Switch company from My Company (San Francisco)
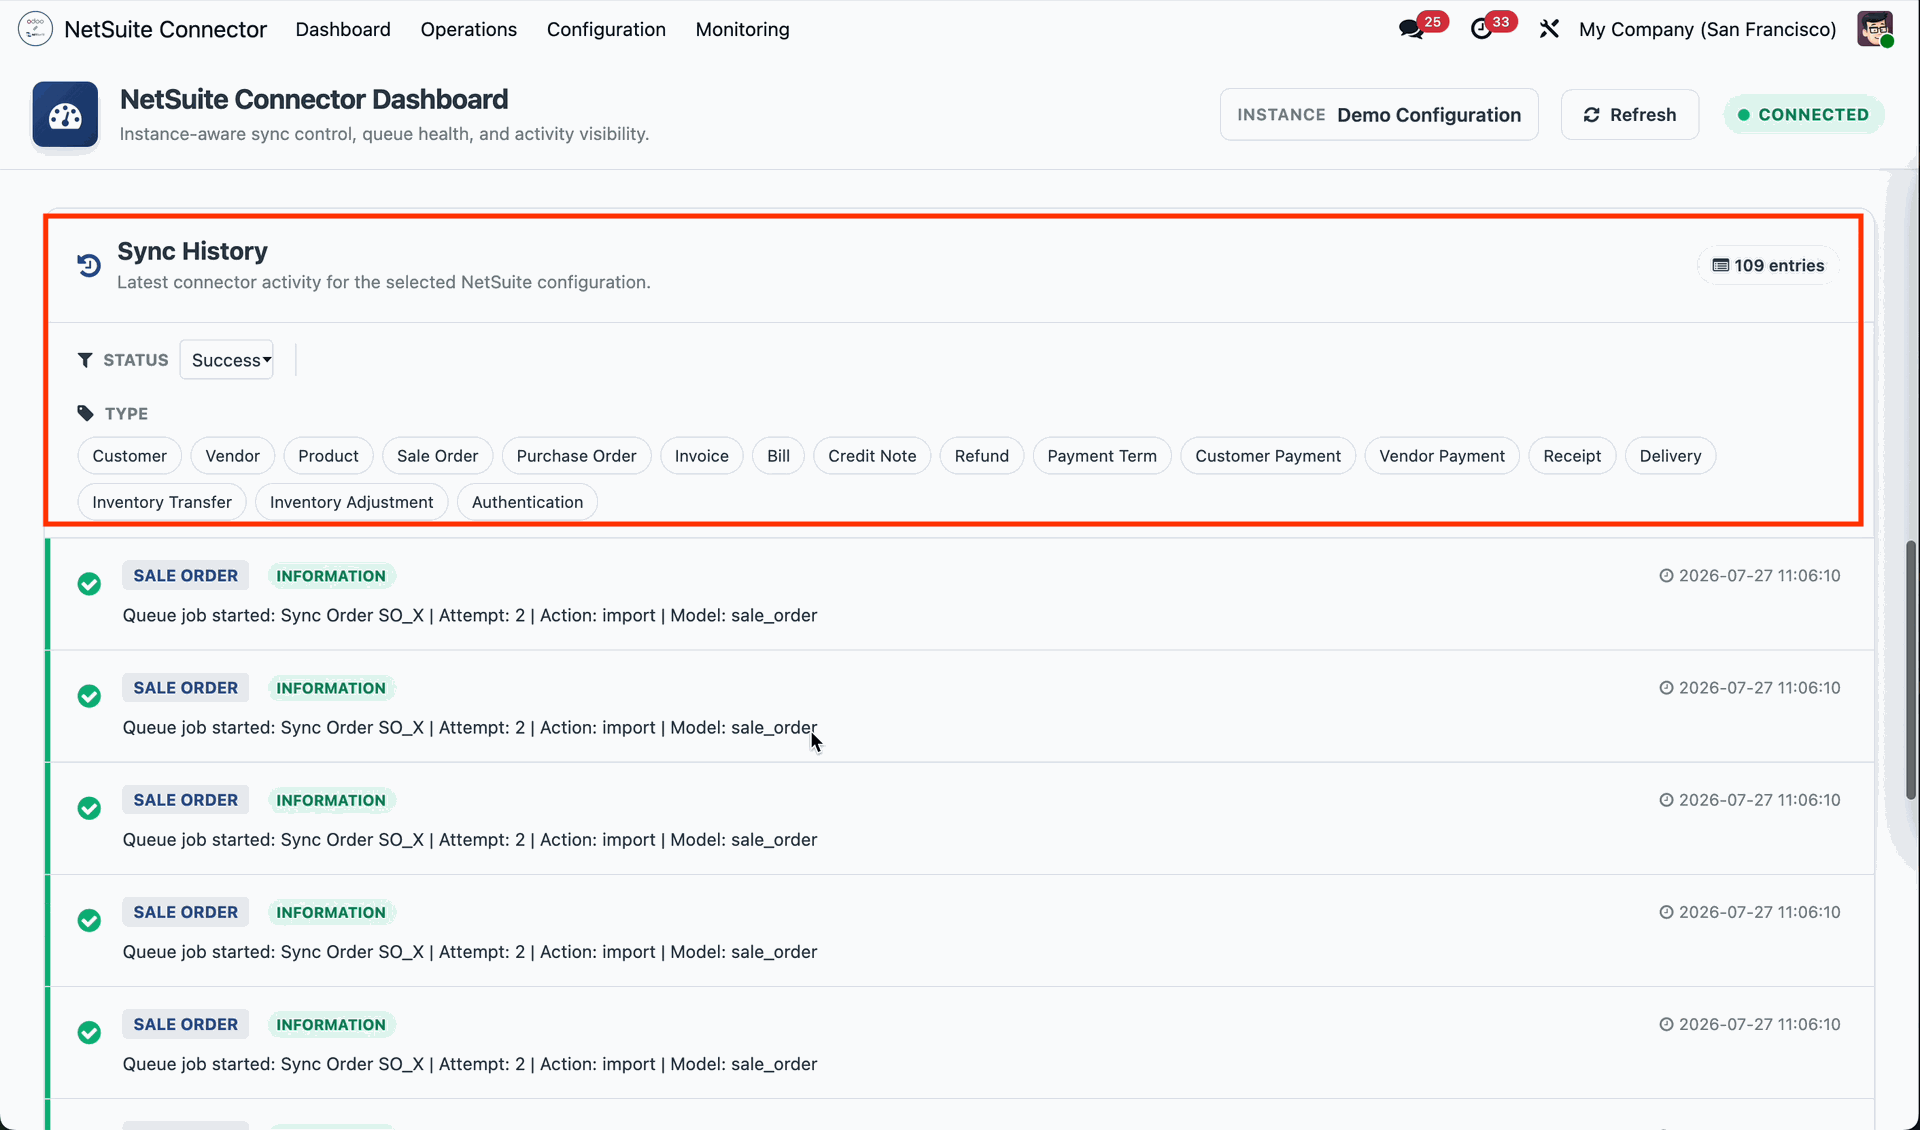This screenshot has width=1920, height=1130. point(1708,29)
